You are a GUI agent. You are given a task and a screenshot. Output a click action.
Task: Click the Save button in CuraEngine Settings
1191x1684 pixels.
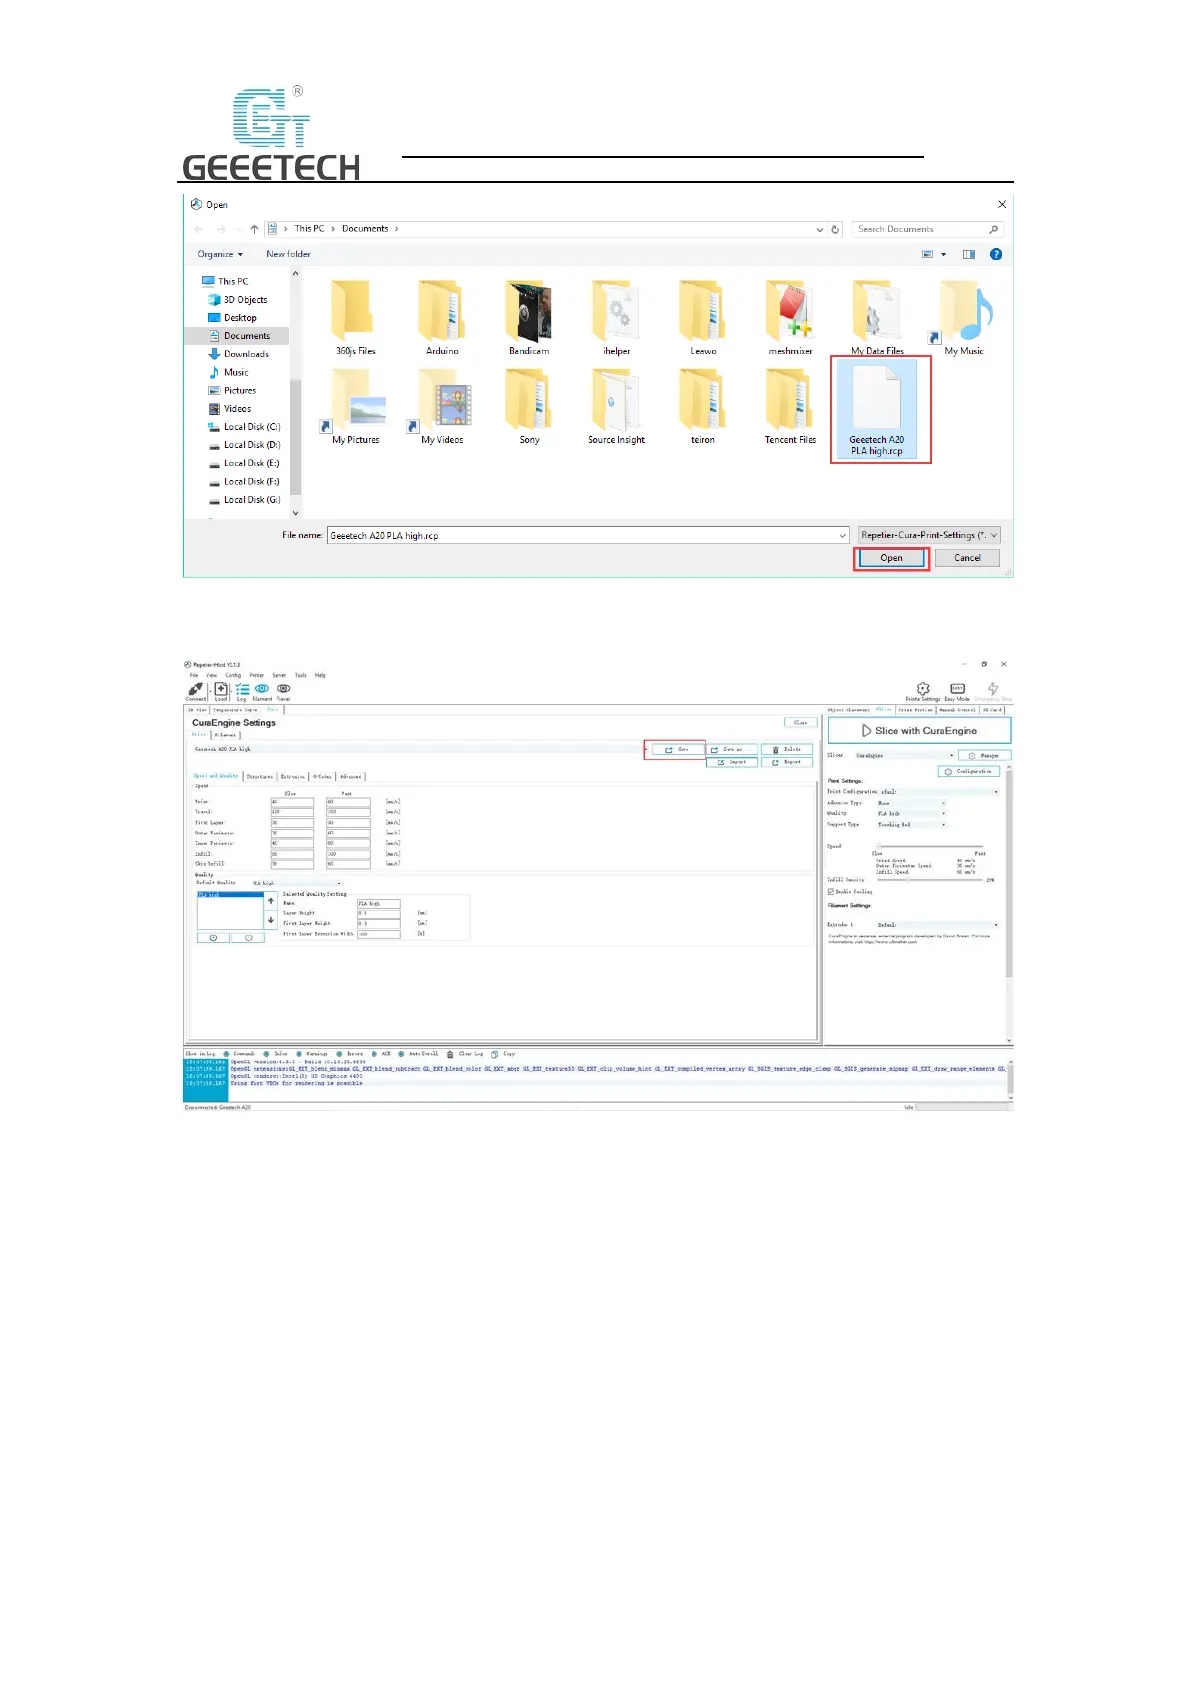(x=677, y=749)
